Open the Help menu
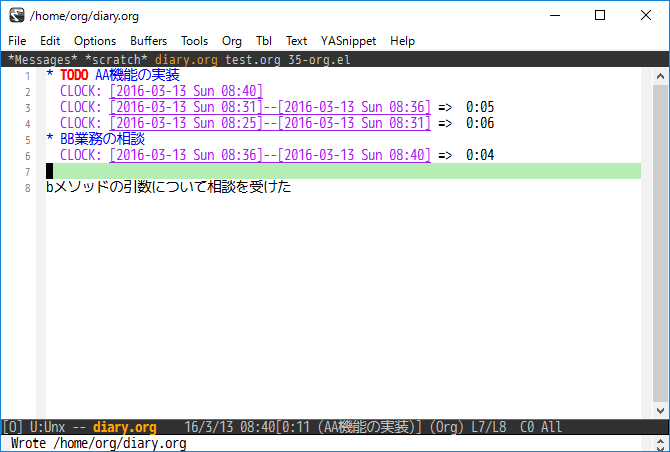 coord(402,41)
